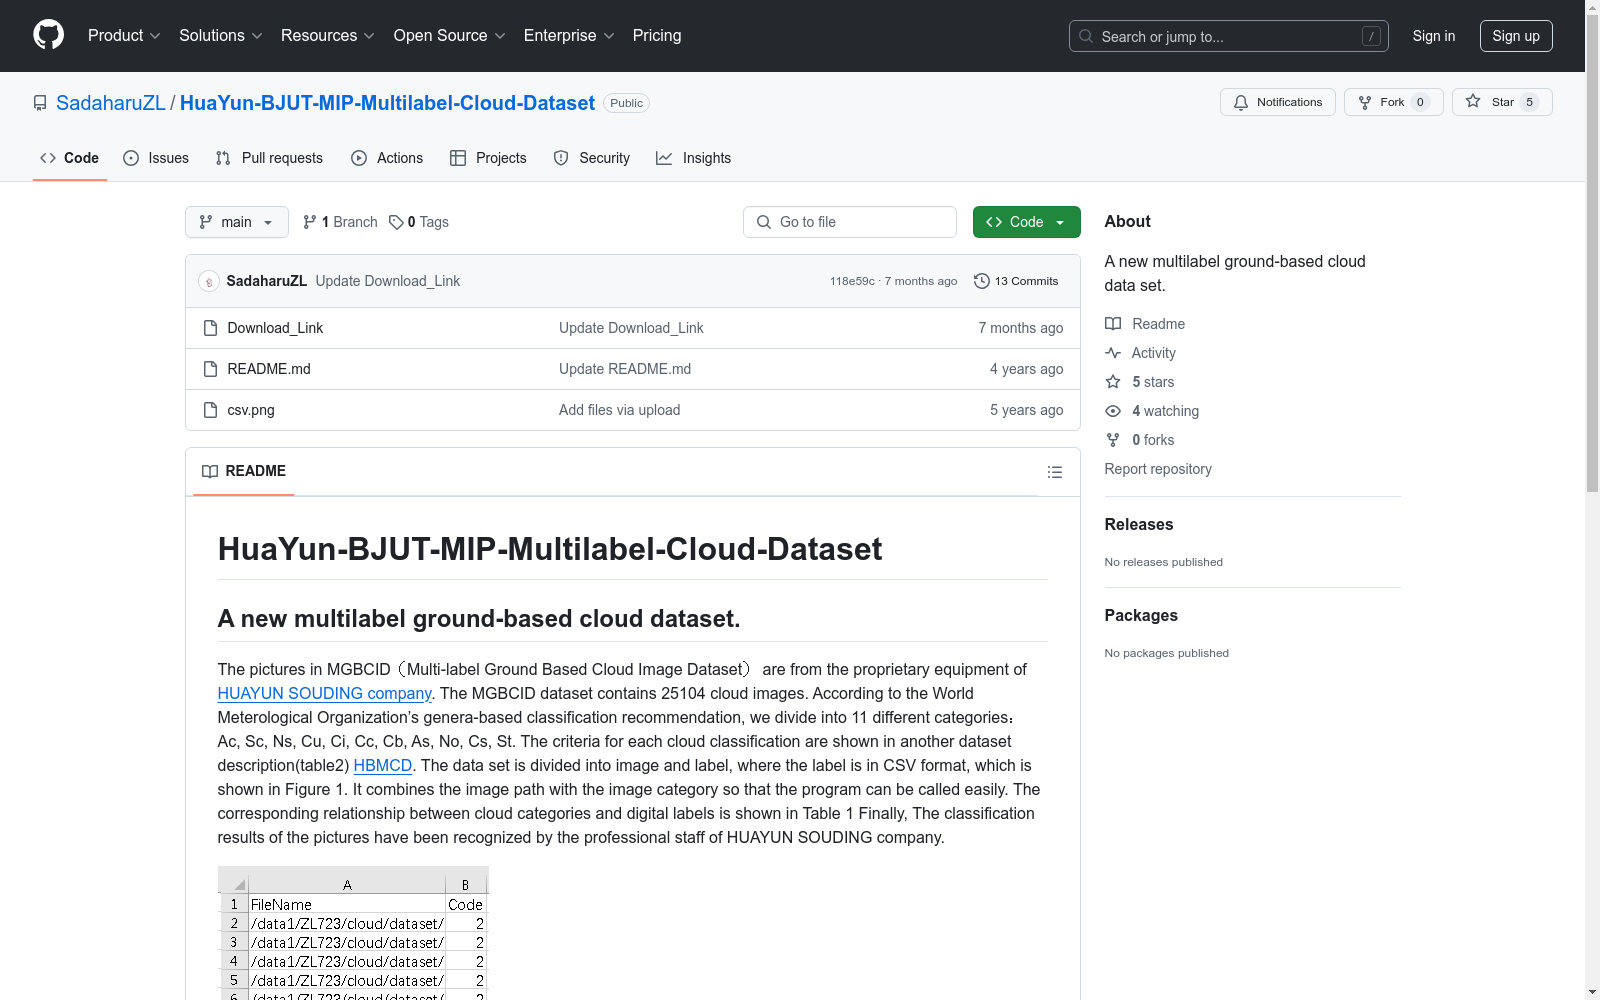Open the GitHub homepage logo
Image resolution: width=1600 pixels, height=1000 pixels.
point(48,35)
